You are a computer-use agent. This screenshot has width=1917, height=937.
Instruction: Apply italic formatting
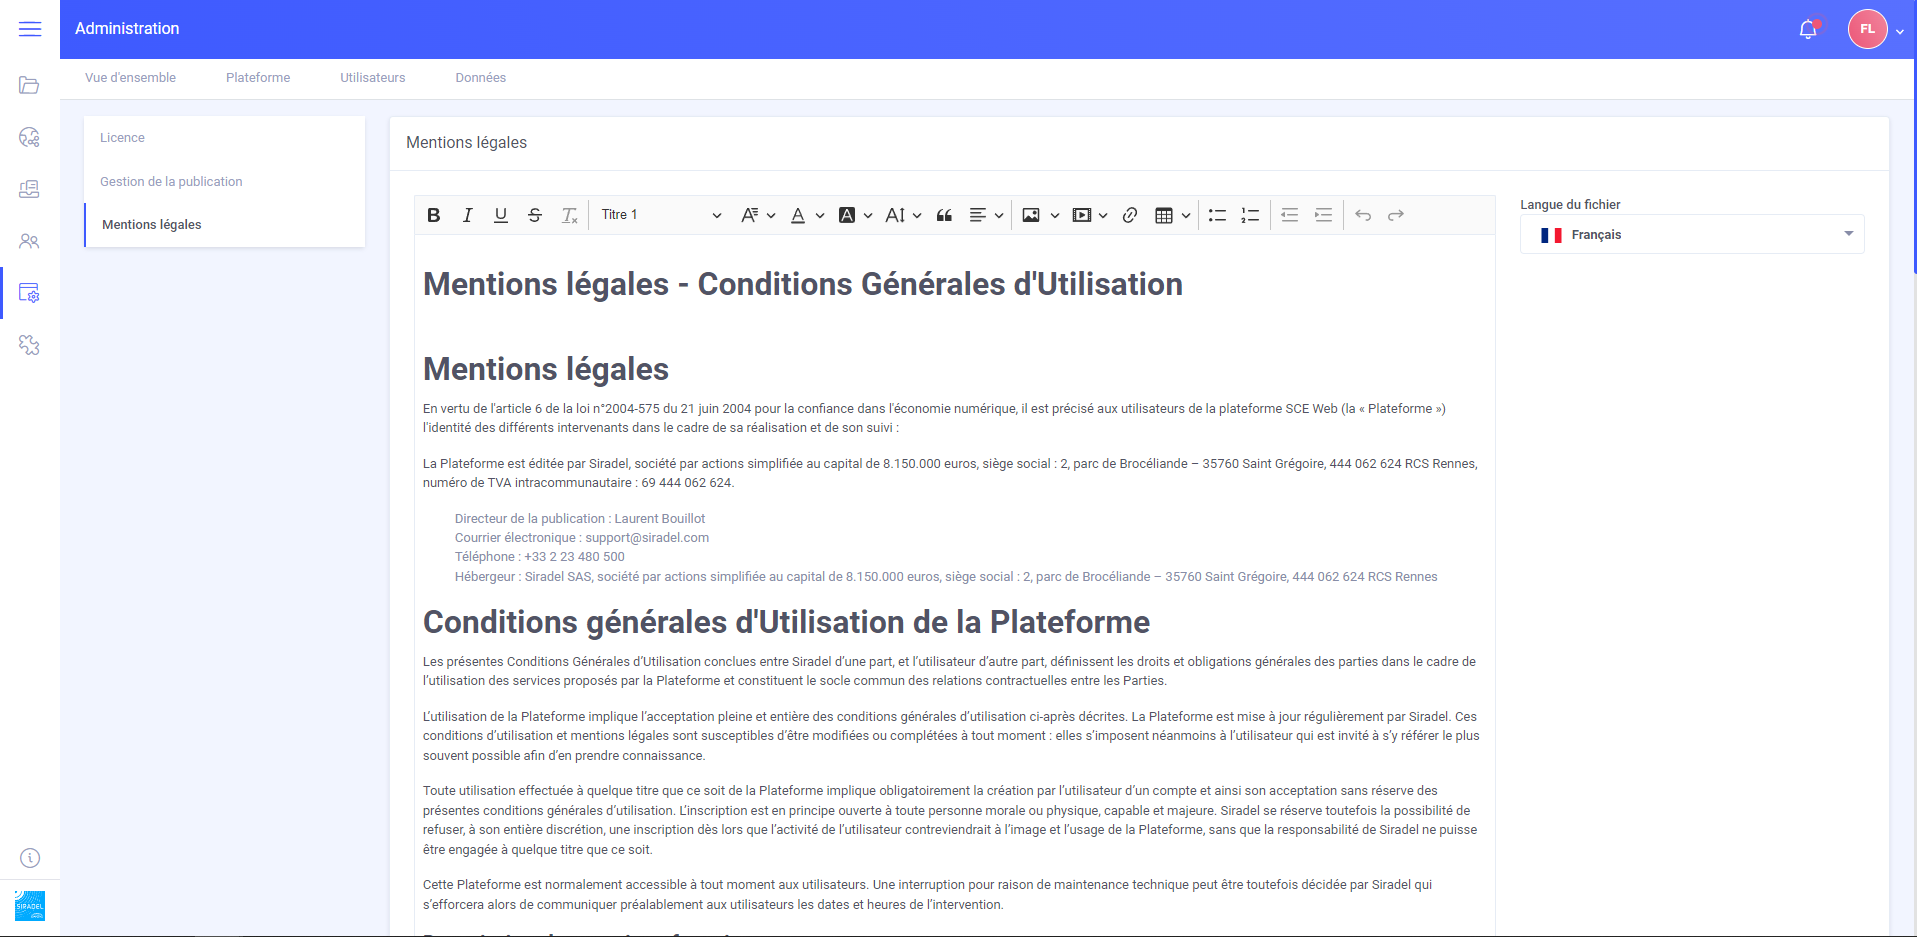[x=467, y=215]
